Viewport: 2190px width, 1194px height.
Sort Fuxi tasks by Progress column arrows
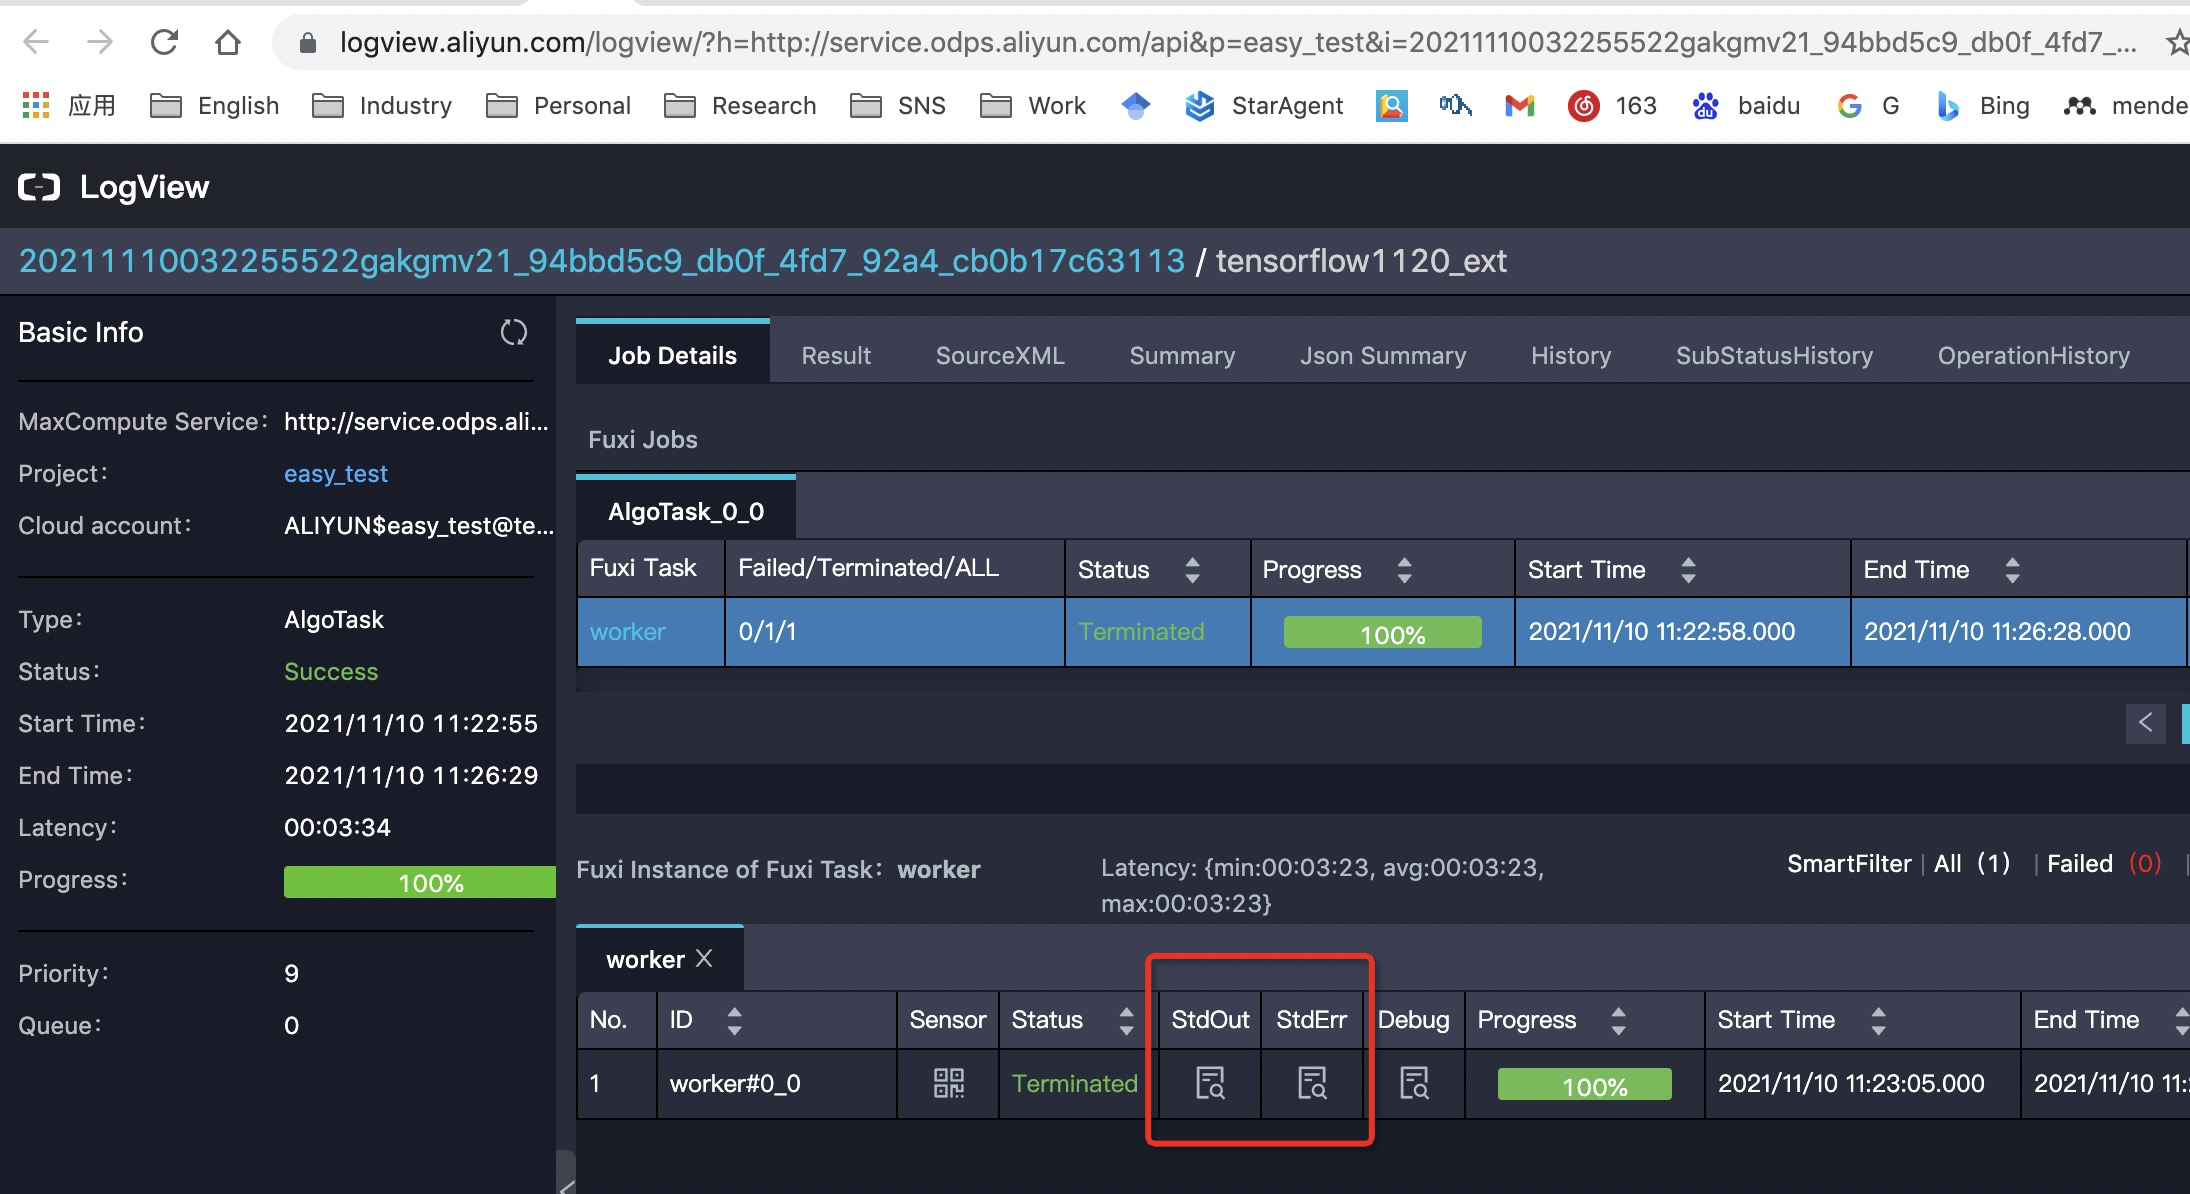1404,570
